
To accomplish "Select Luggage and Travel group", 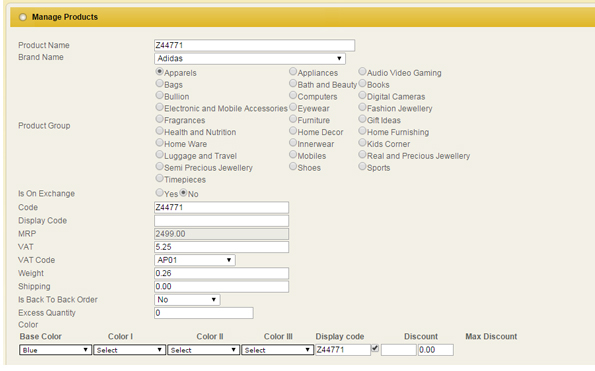I will pos(159,154).
